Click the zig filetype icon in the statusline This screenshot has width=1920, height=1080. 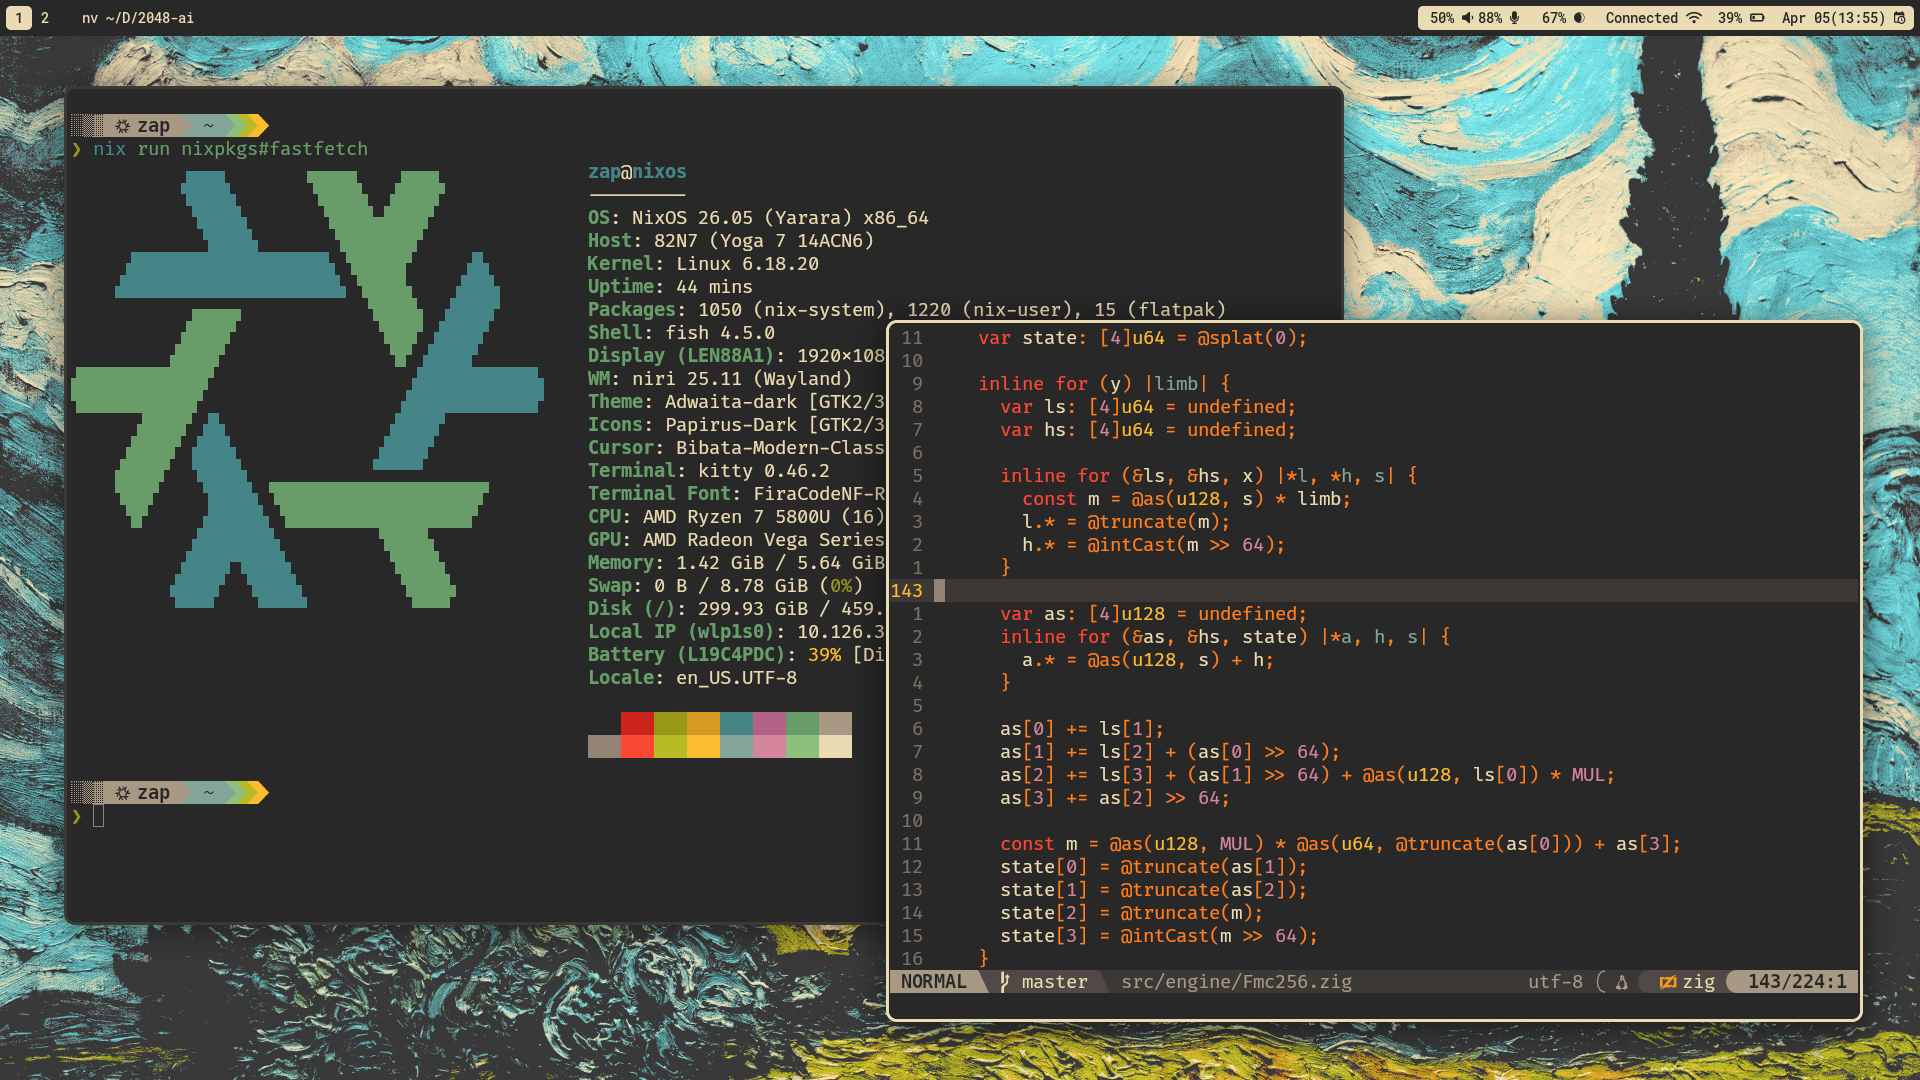point(1668,982)
